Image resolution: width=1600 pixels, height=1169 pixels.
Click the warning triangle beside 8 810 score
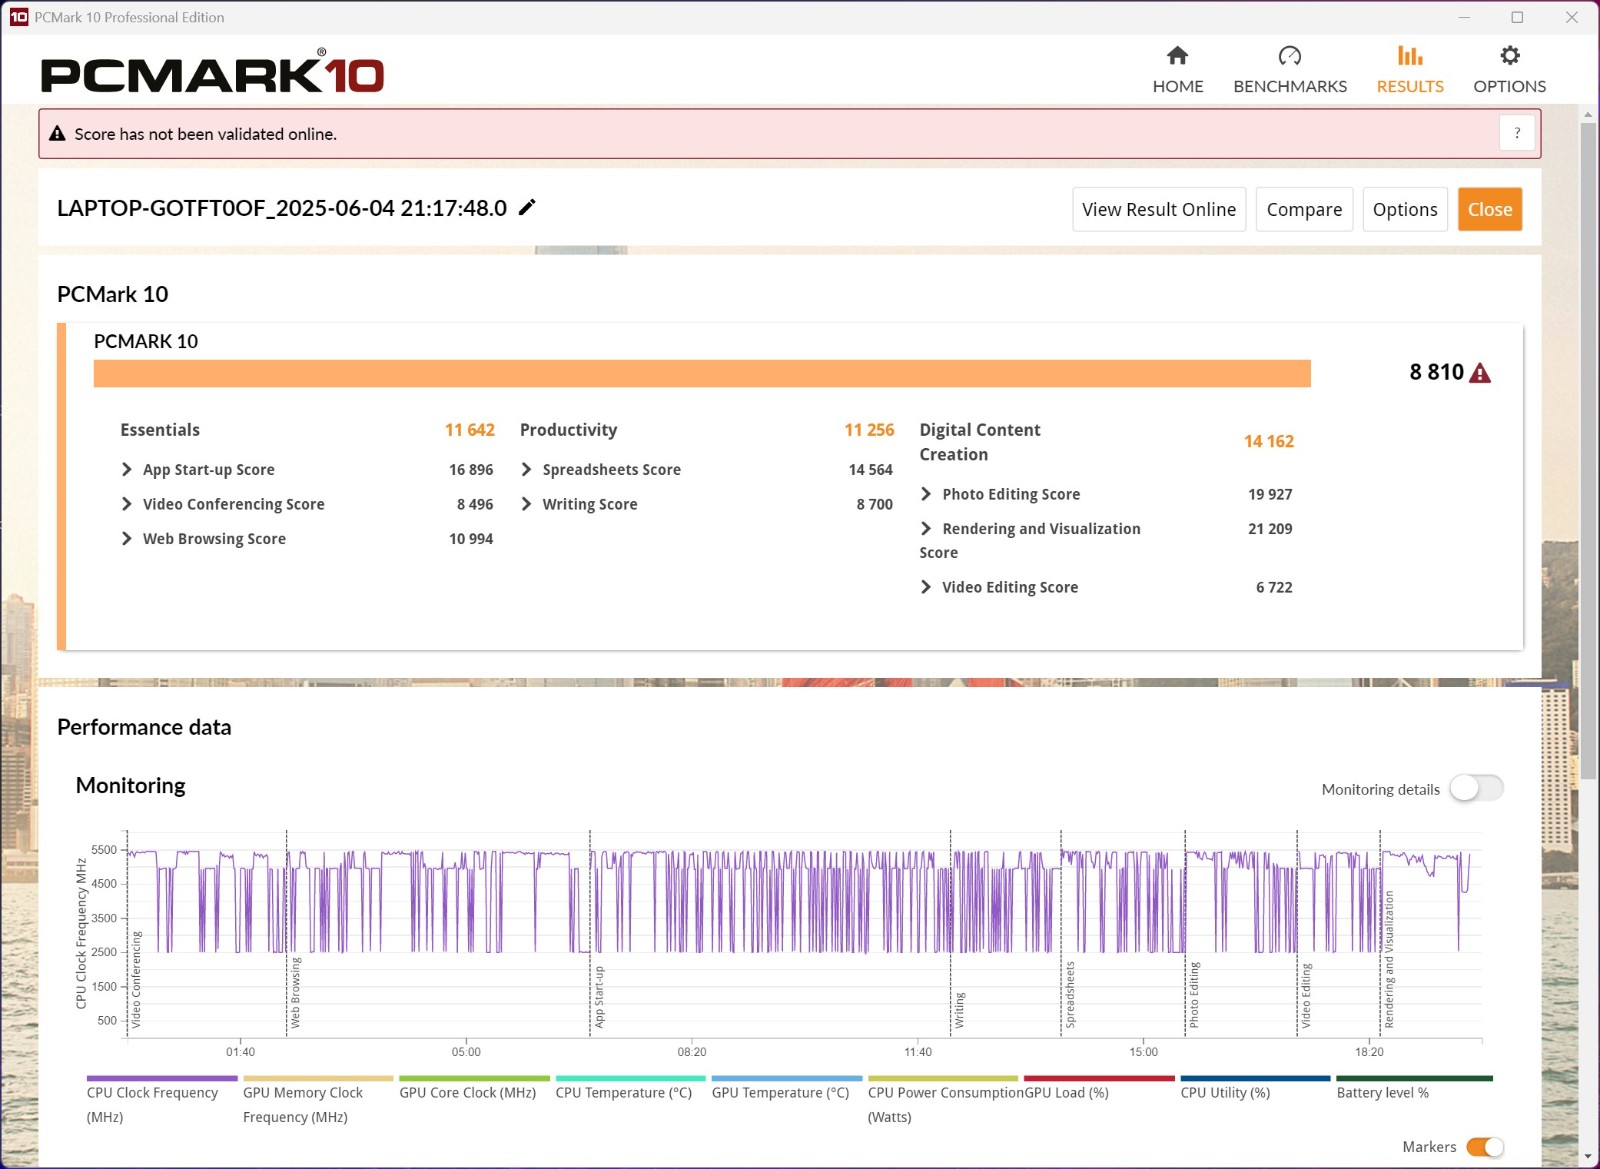1480,373
